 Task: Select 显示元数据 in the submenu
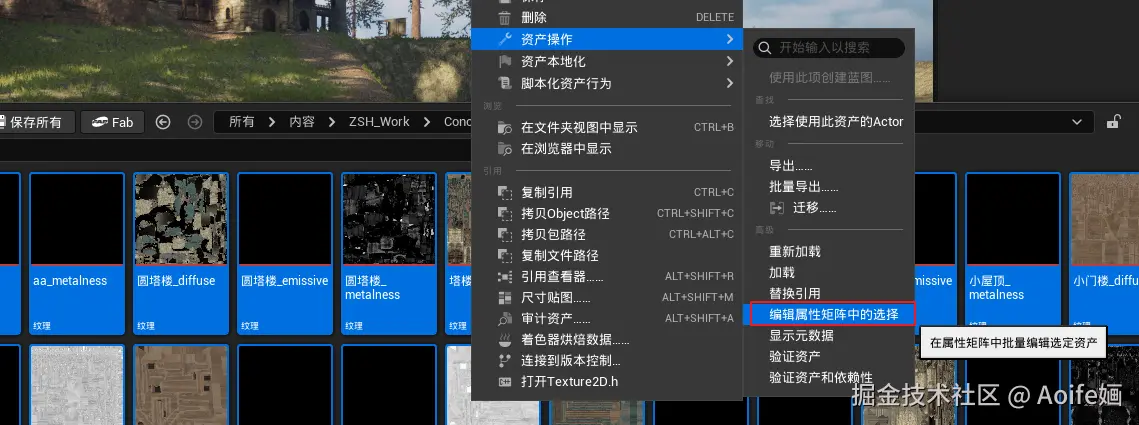click(801, 336)
